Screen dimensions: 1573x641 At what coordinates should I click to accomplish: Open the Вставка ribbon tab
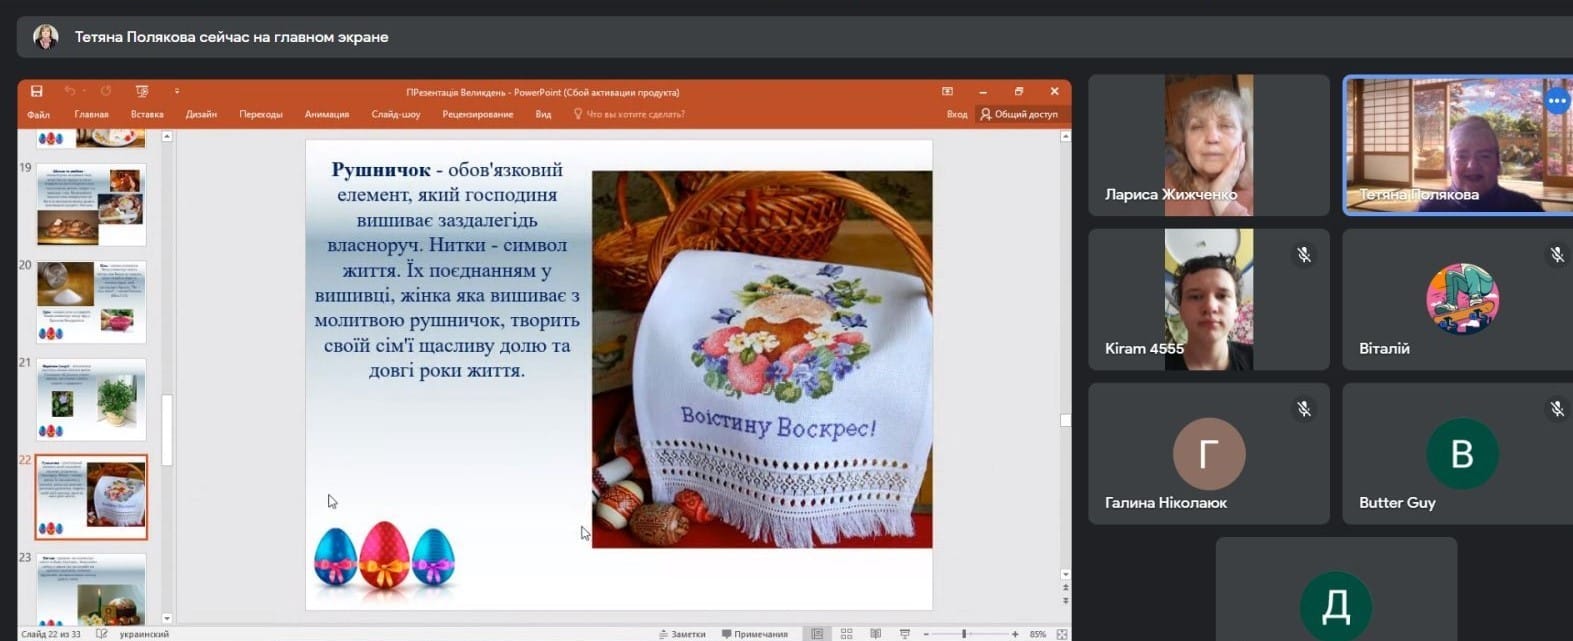(147, 114)
